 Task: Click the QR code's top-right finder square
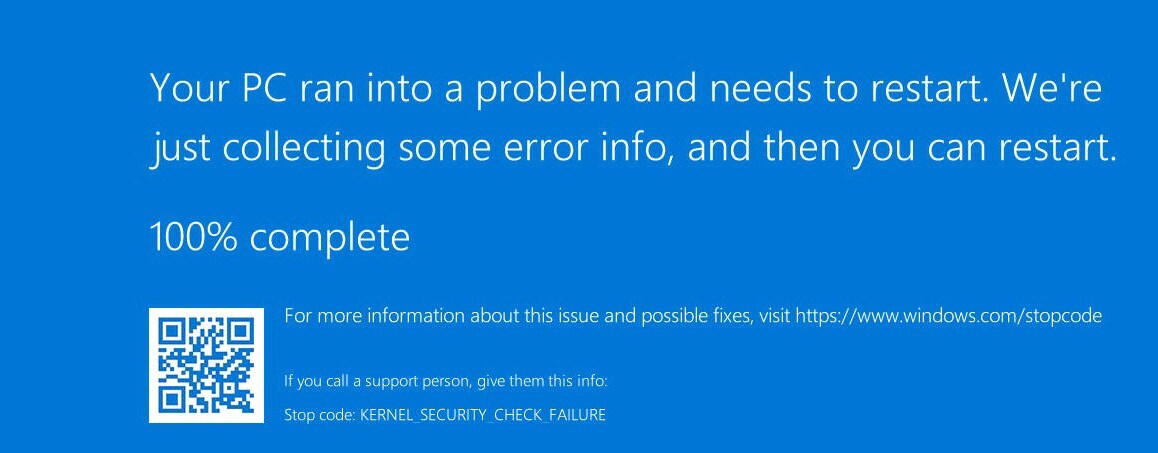click(240, 331)
